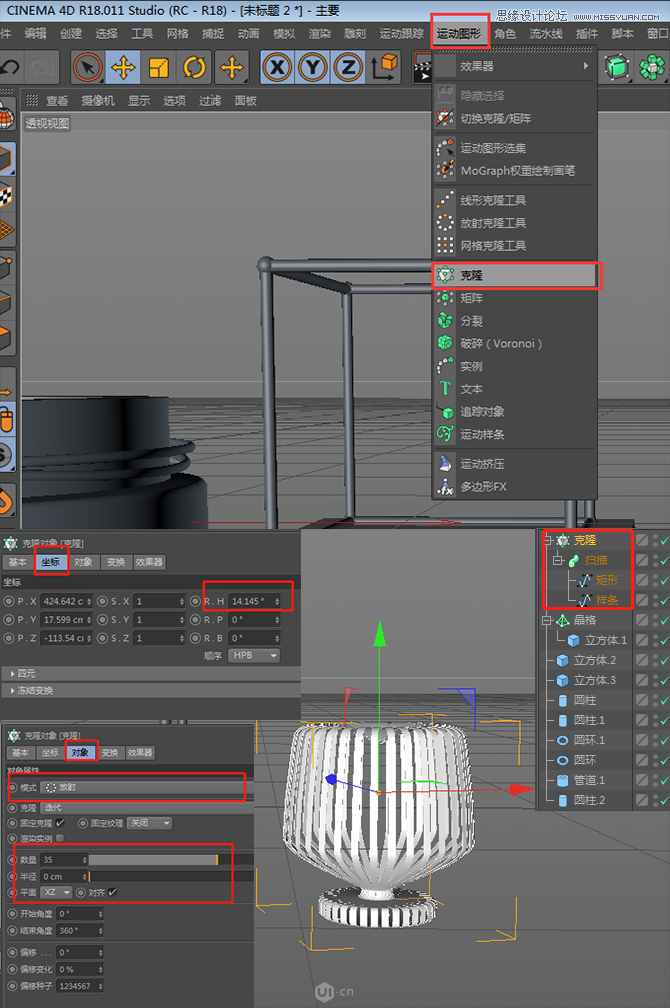Image resolution: width=670 pixels, height=1008 pixels.
Task: Select the 晶格 object in the tree
Action: pyautogui.click(x=584, y=620)
